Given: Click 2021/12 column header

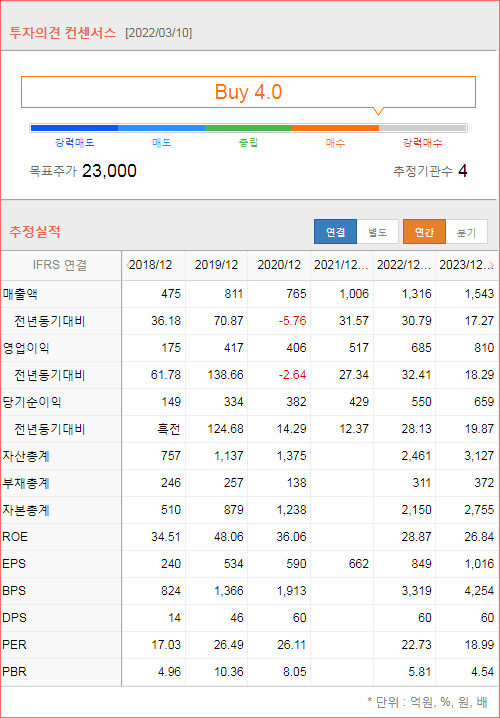Looking at the screenshot, I should tap(341, 265).
